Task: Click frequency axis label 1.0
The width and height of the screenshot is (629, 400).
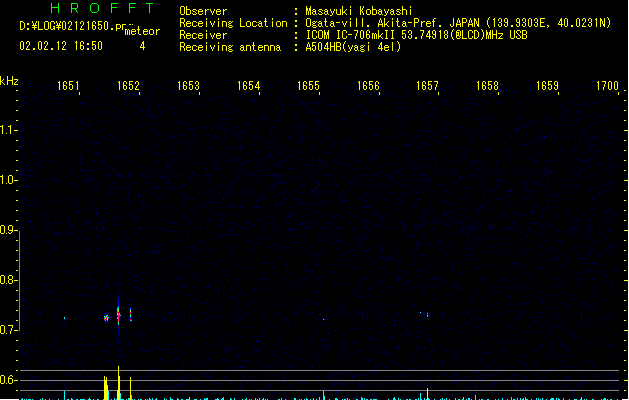Action: point(6,180)
